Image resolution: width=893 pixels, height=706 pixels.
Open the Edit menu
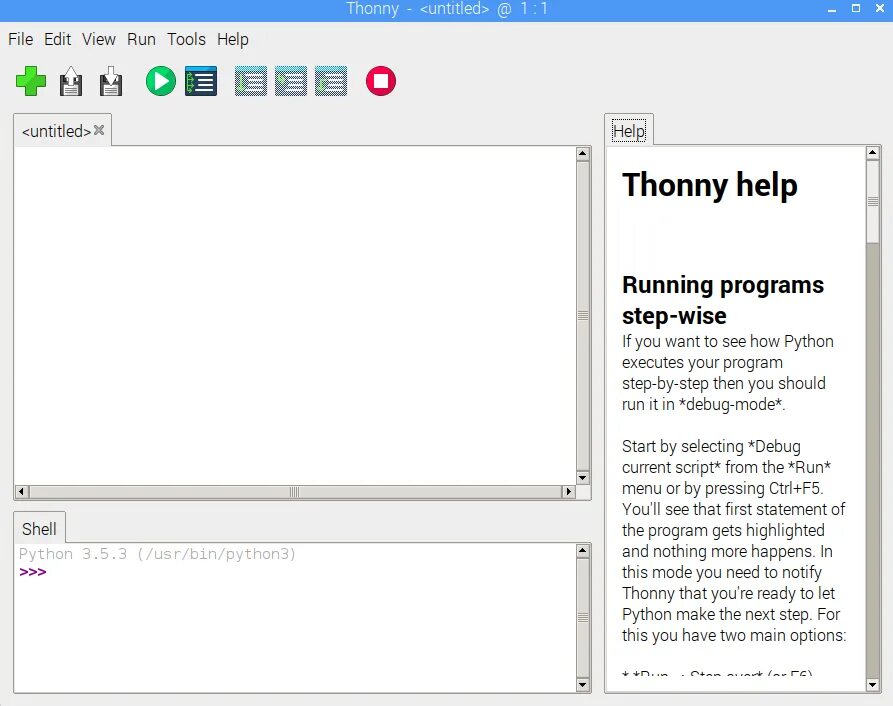pos(58,39)
